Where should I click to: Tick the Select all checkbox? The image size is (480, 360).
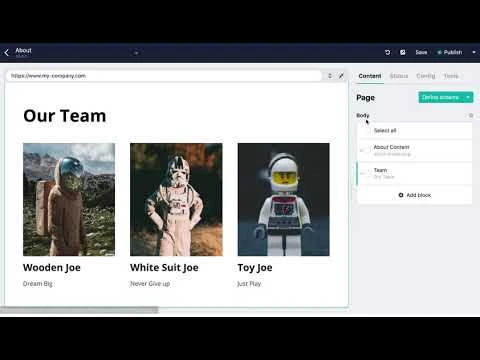368,130
